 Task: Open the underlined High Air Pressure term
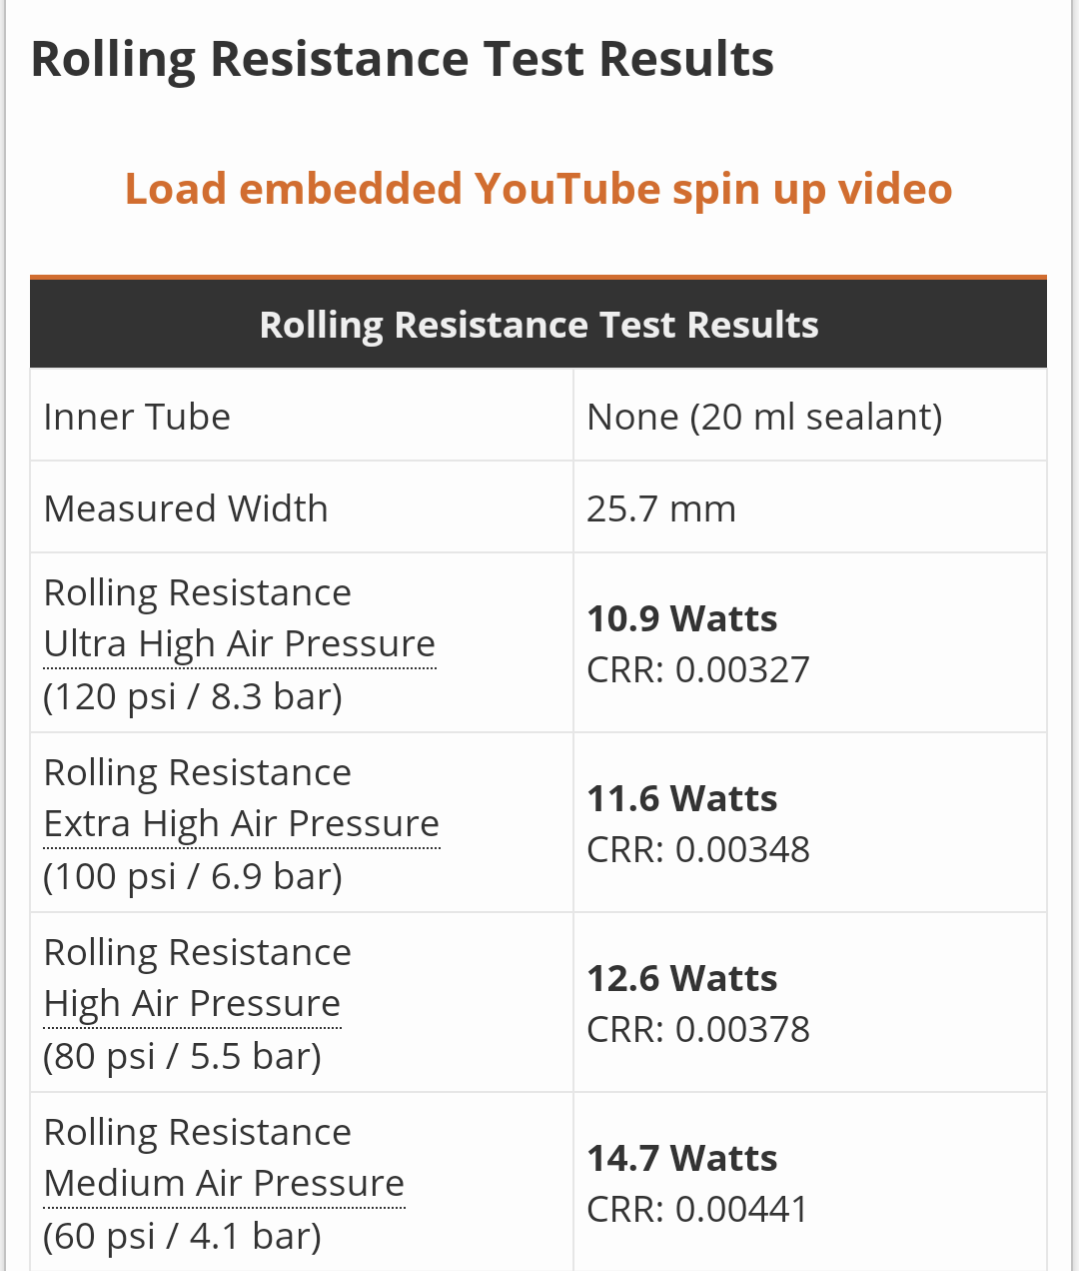tap(192, 1003)
